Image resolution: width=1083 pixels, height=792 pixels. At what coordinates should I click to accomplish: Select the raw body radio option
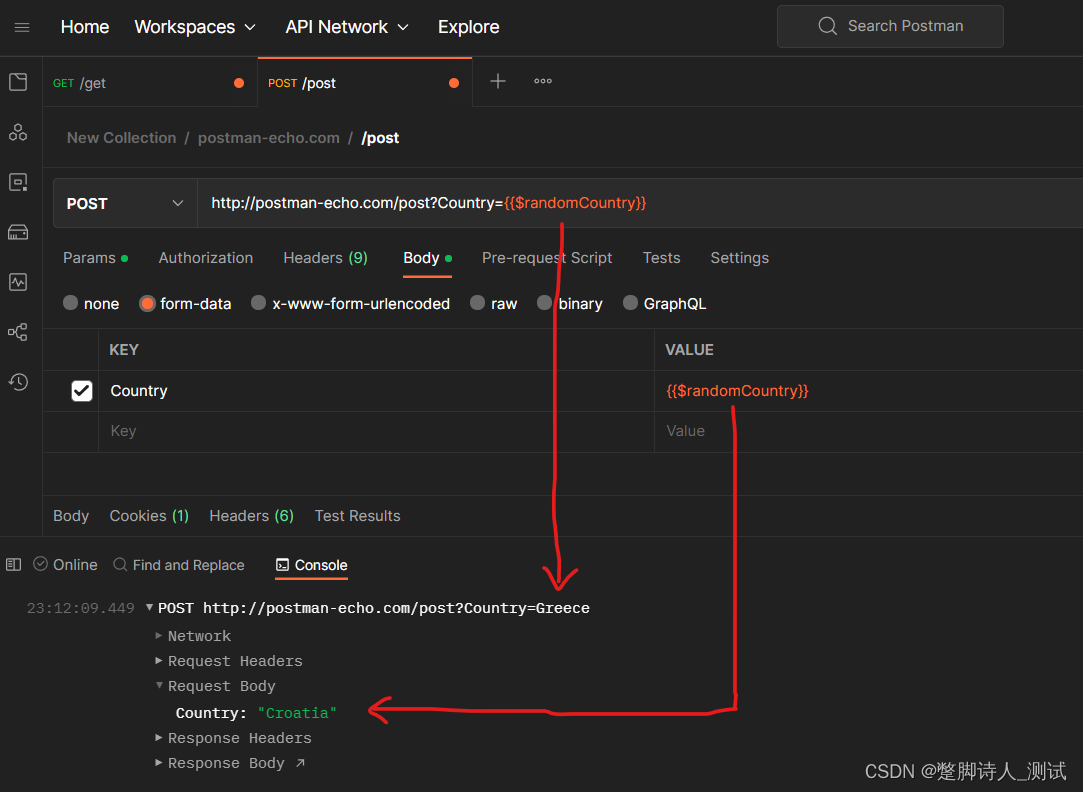point(478,303)
